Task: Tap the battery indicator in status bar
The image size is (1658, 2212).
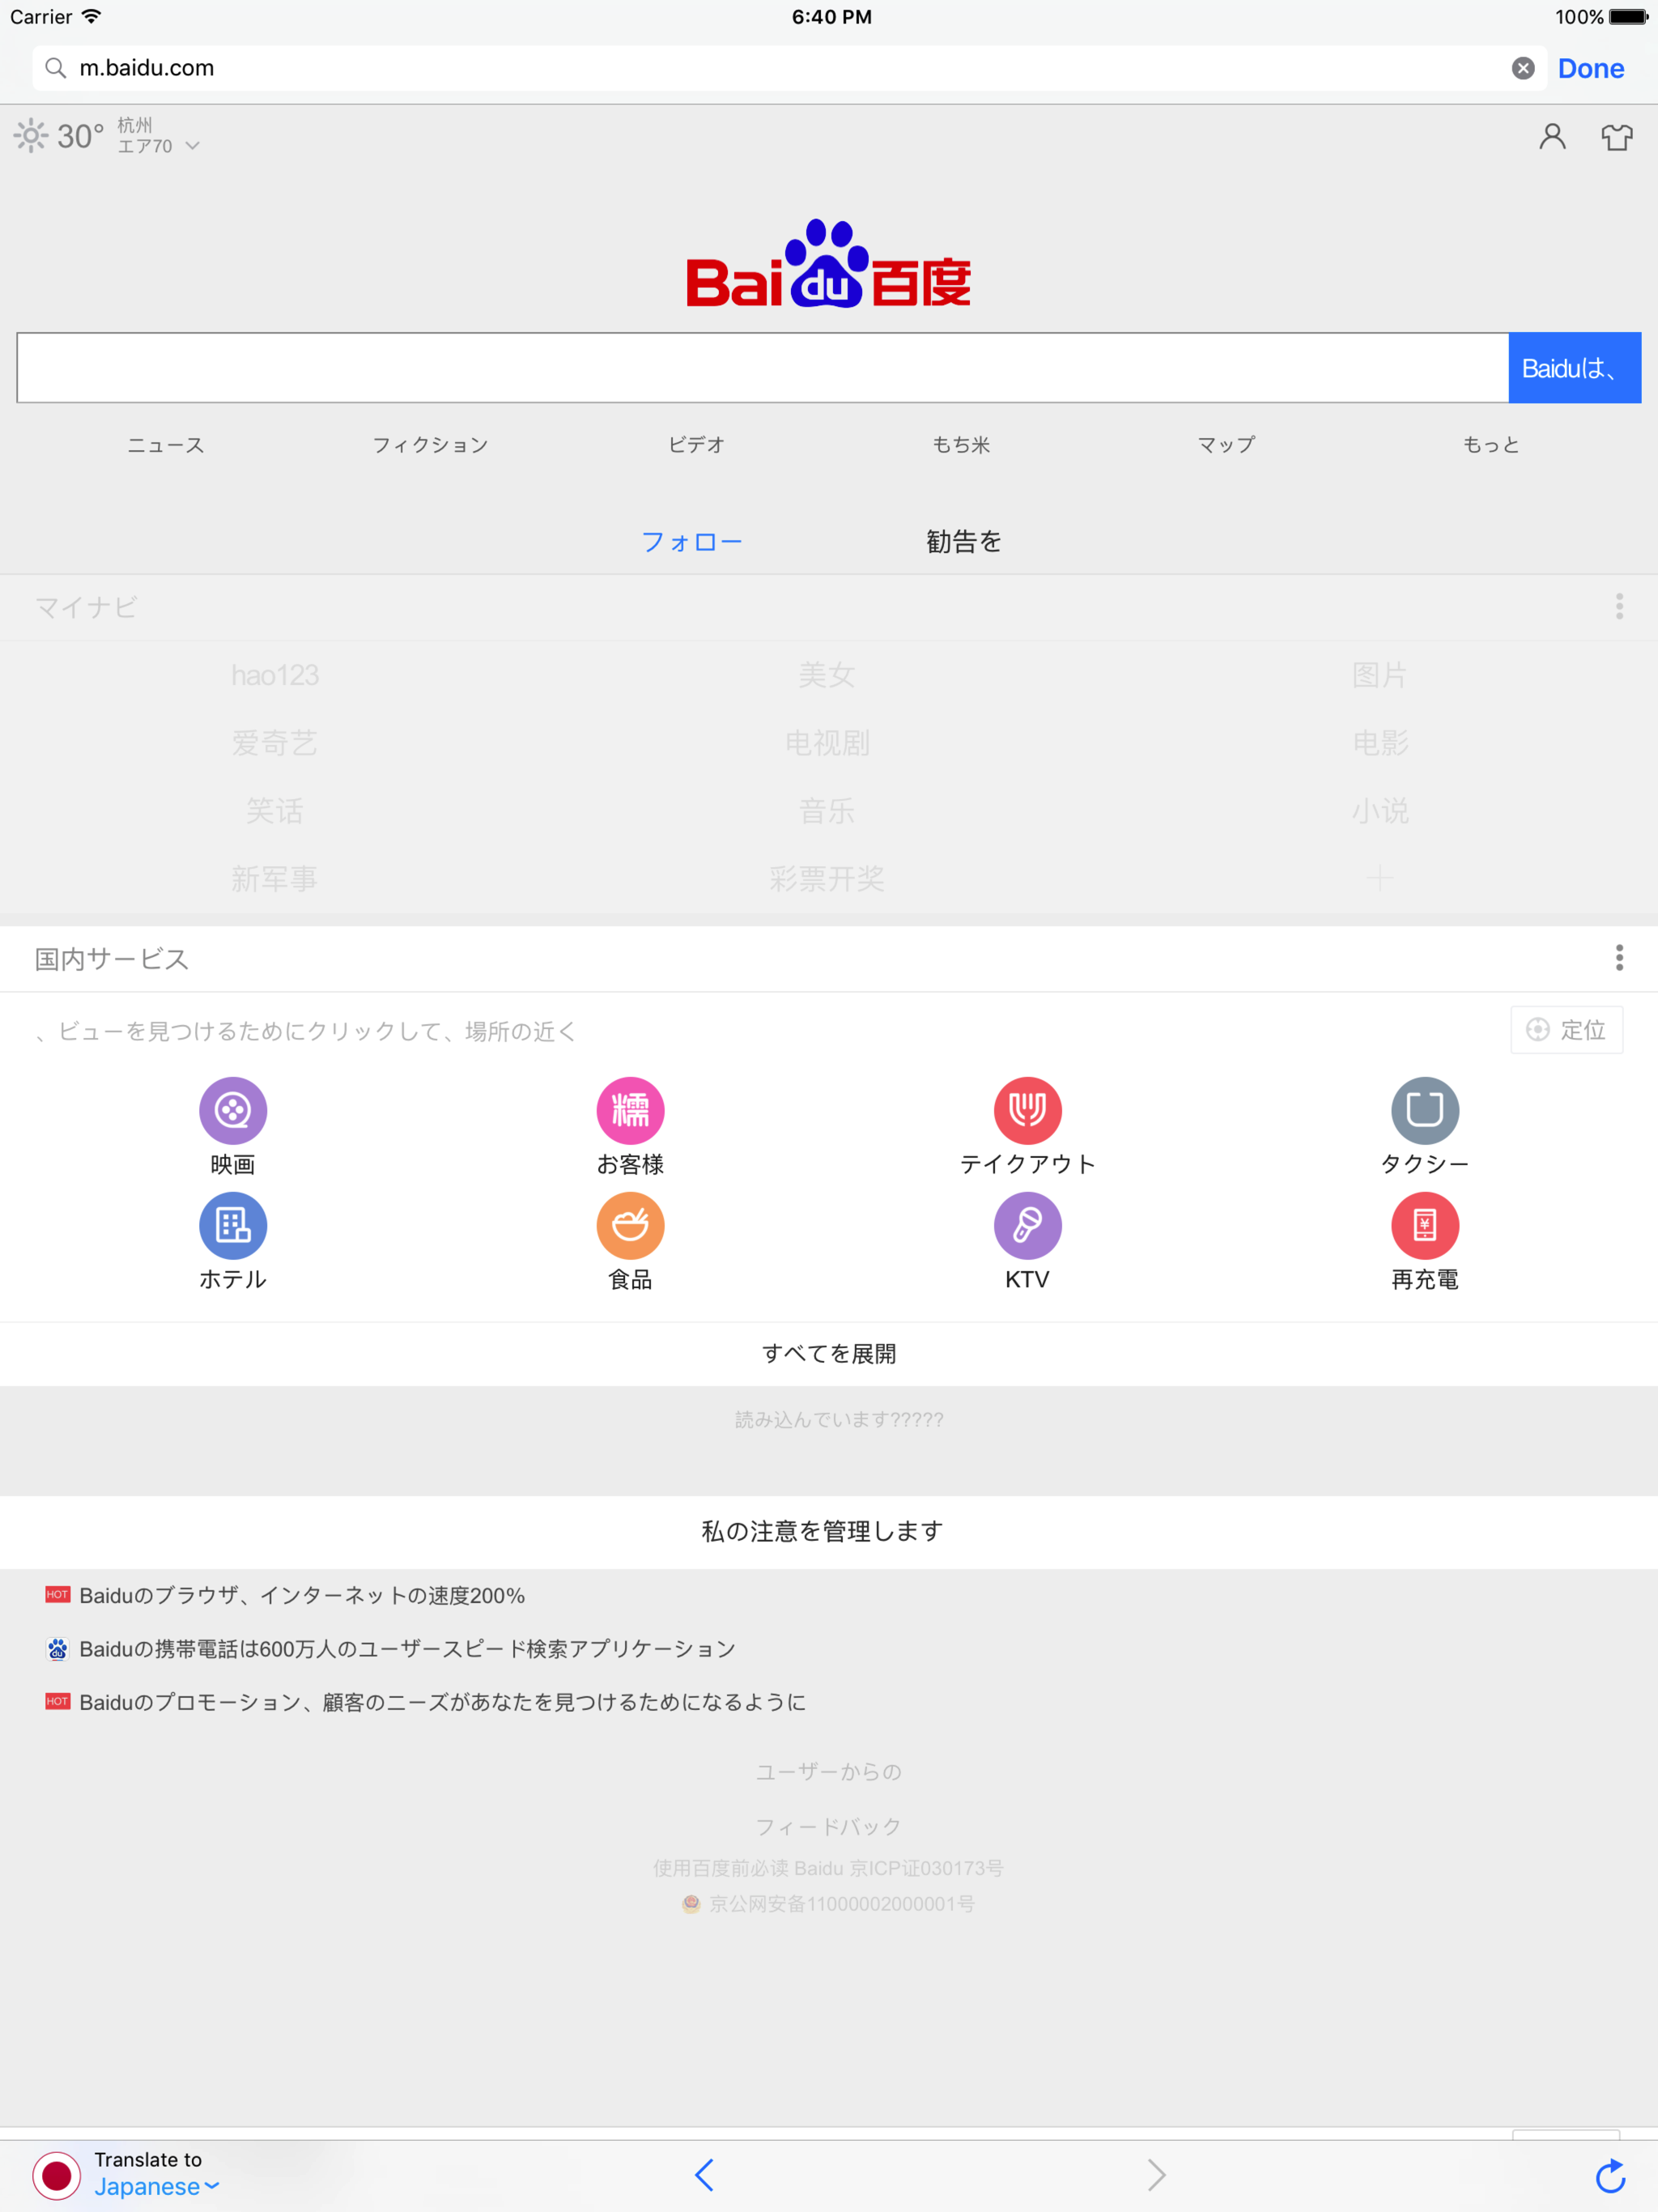Action: [1629, 17]
